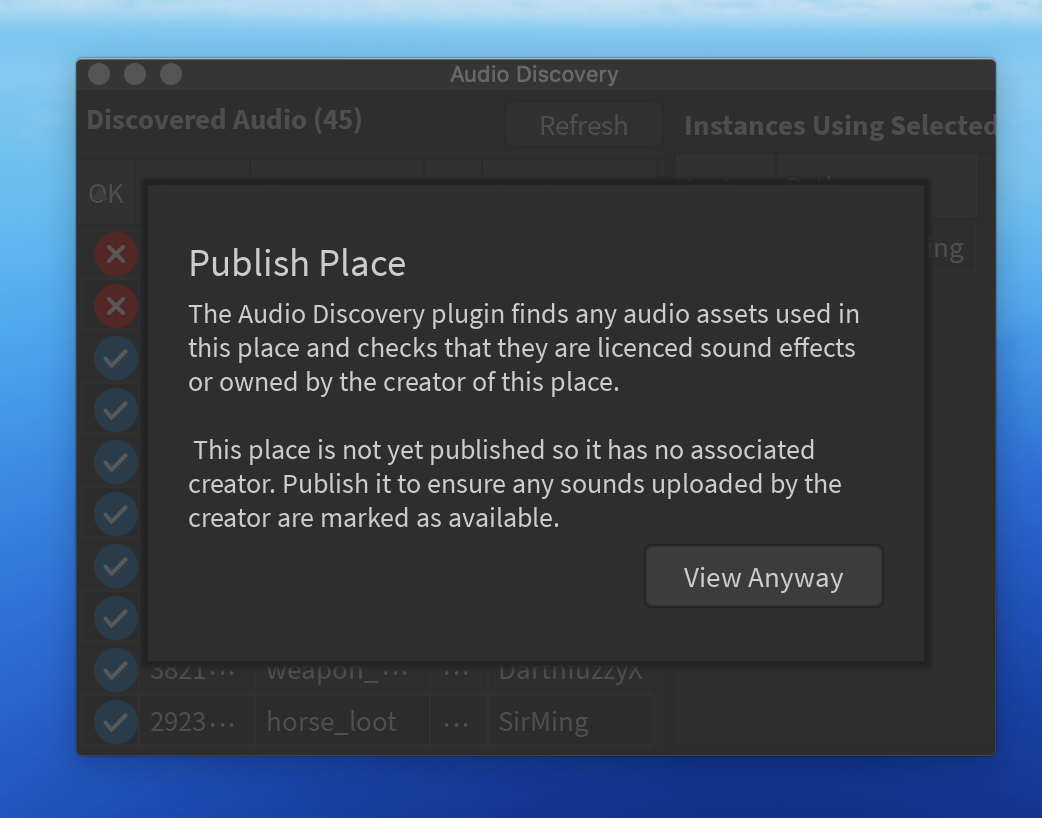Close the Audio Discovery window

click(99, 74)
